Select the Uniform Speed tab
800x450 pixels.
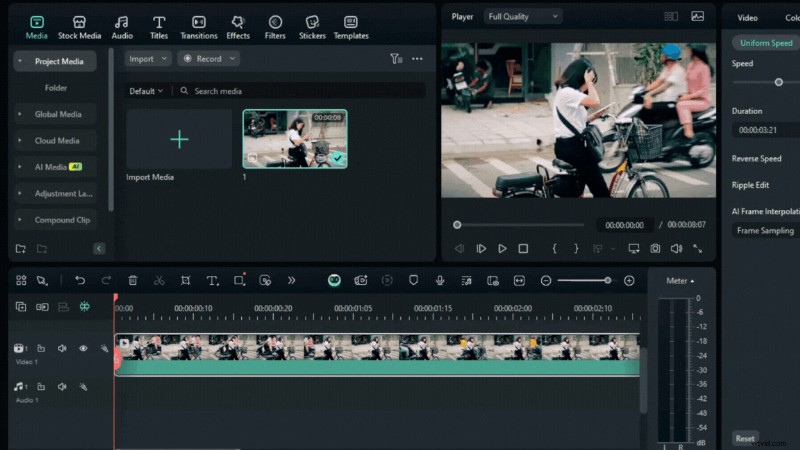pos(766,43)
